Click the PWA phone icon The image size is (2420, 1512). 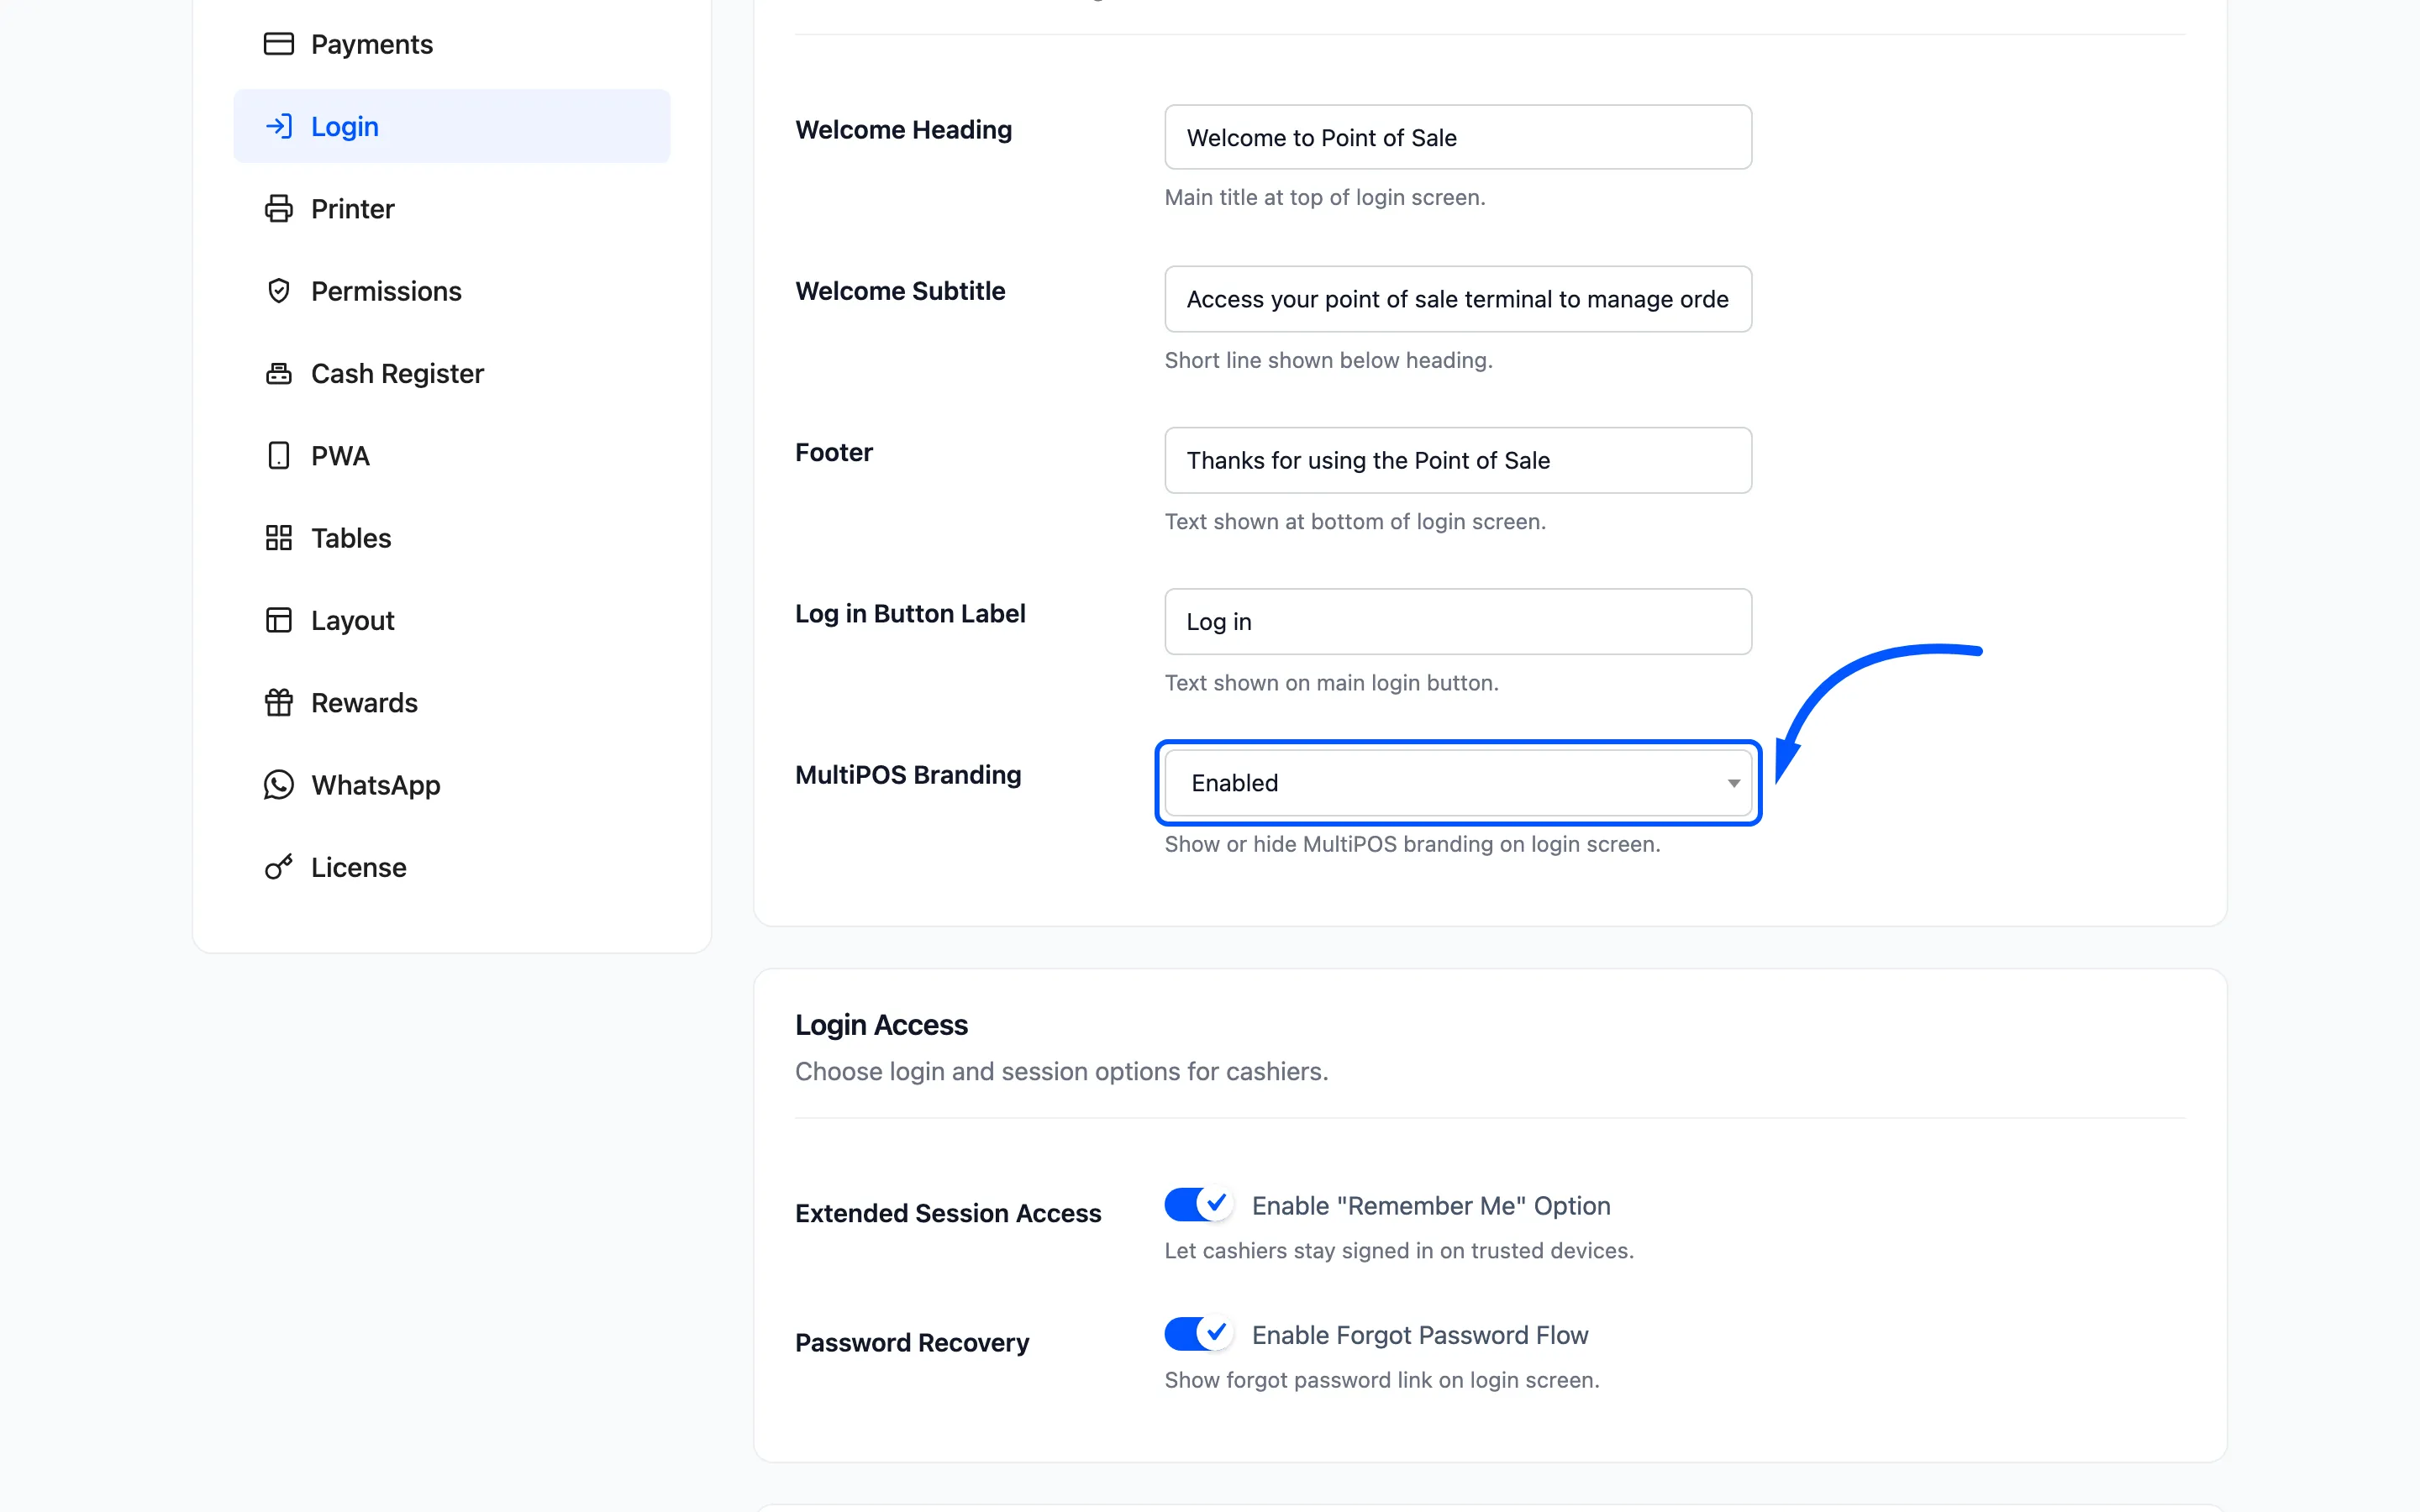pyautogui.click(x=278, y=455)
